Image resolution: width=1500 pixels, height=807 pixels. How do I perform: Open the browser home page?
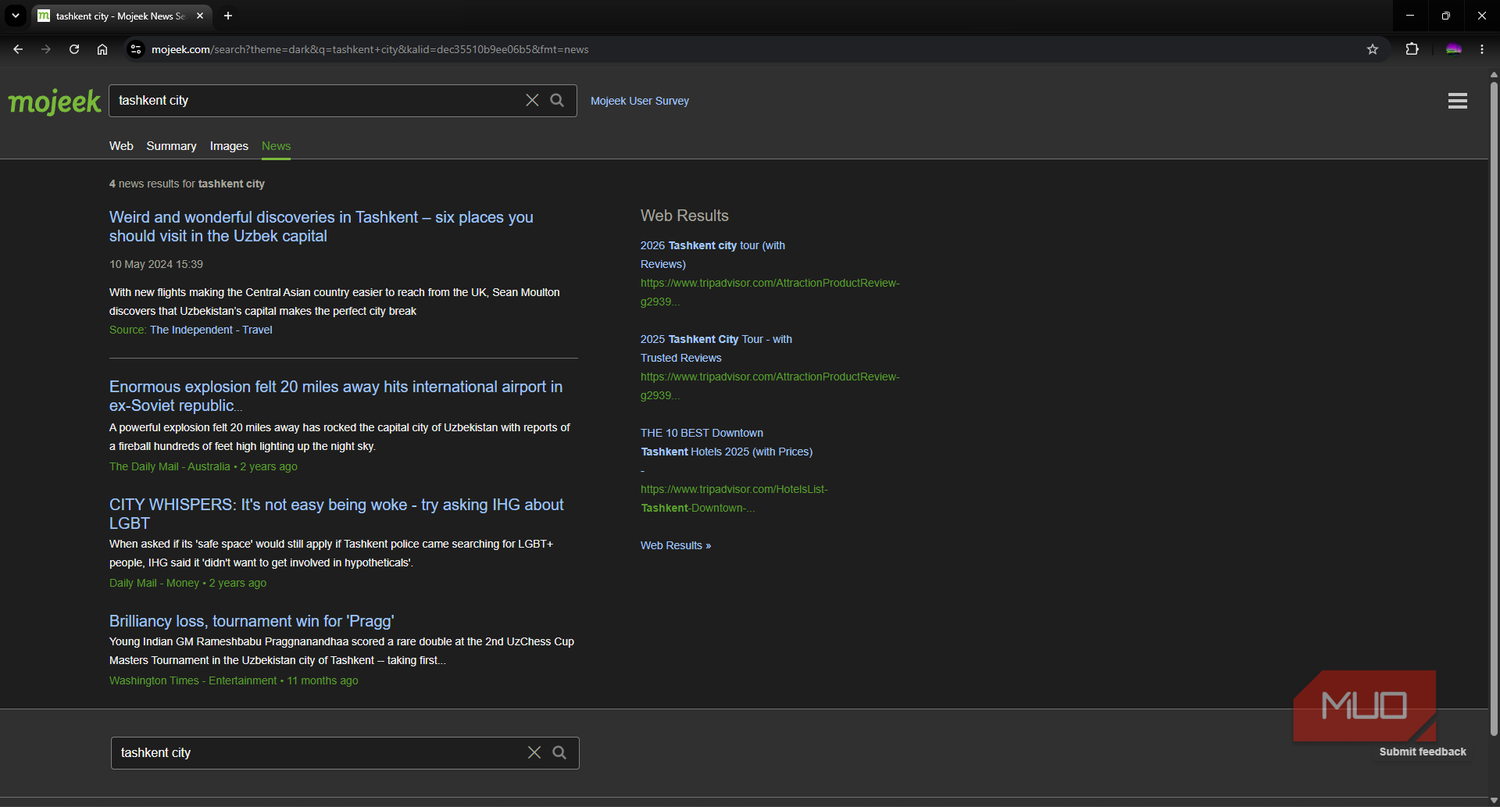(102, 49)
